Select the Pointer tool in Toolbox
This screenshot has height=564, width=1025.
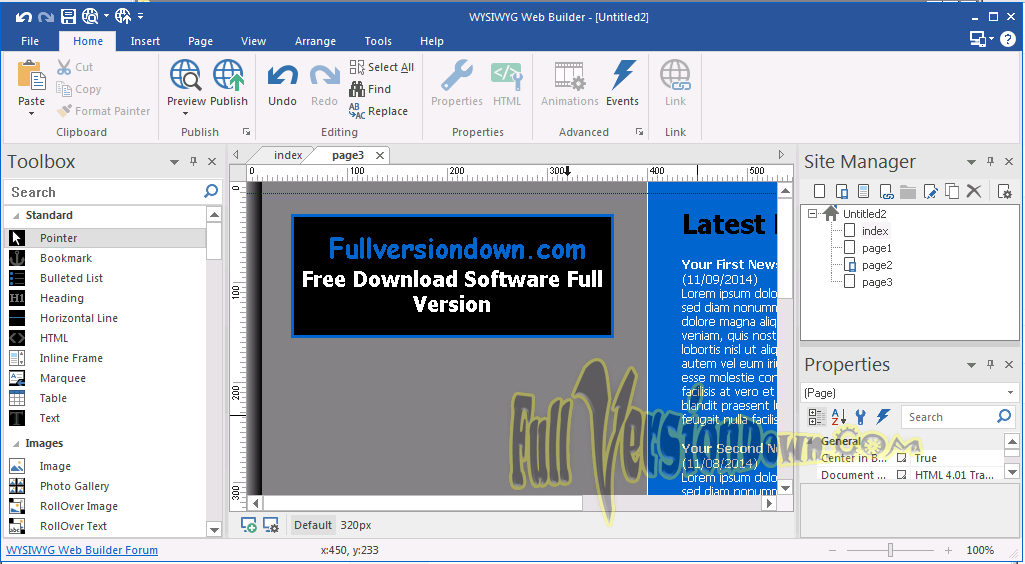pos(105,238)
